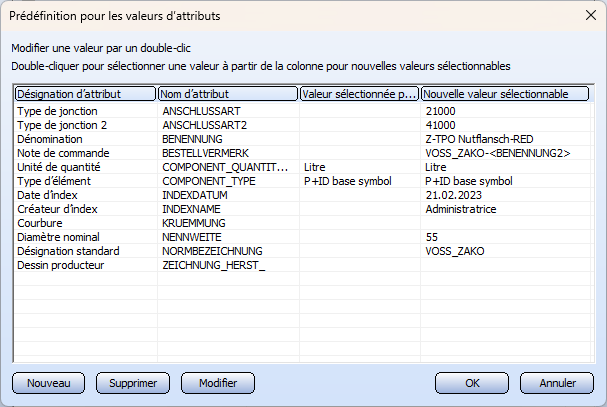The image size is (607, 407).
Task: Select the Unité de quantité row
Action: tap(302, 167)
